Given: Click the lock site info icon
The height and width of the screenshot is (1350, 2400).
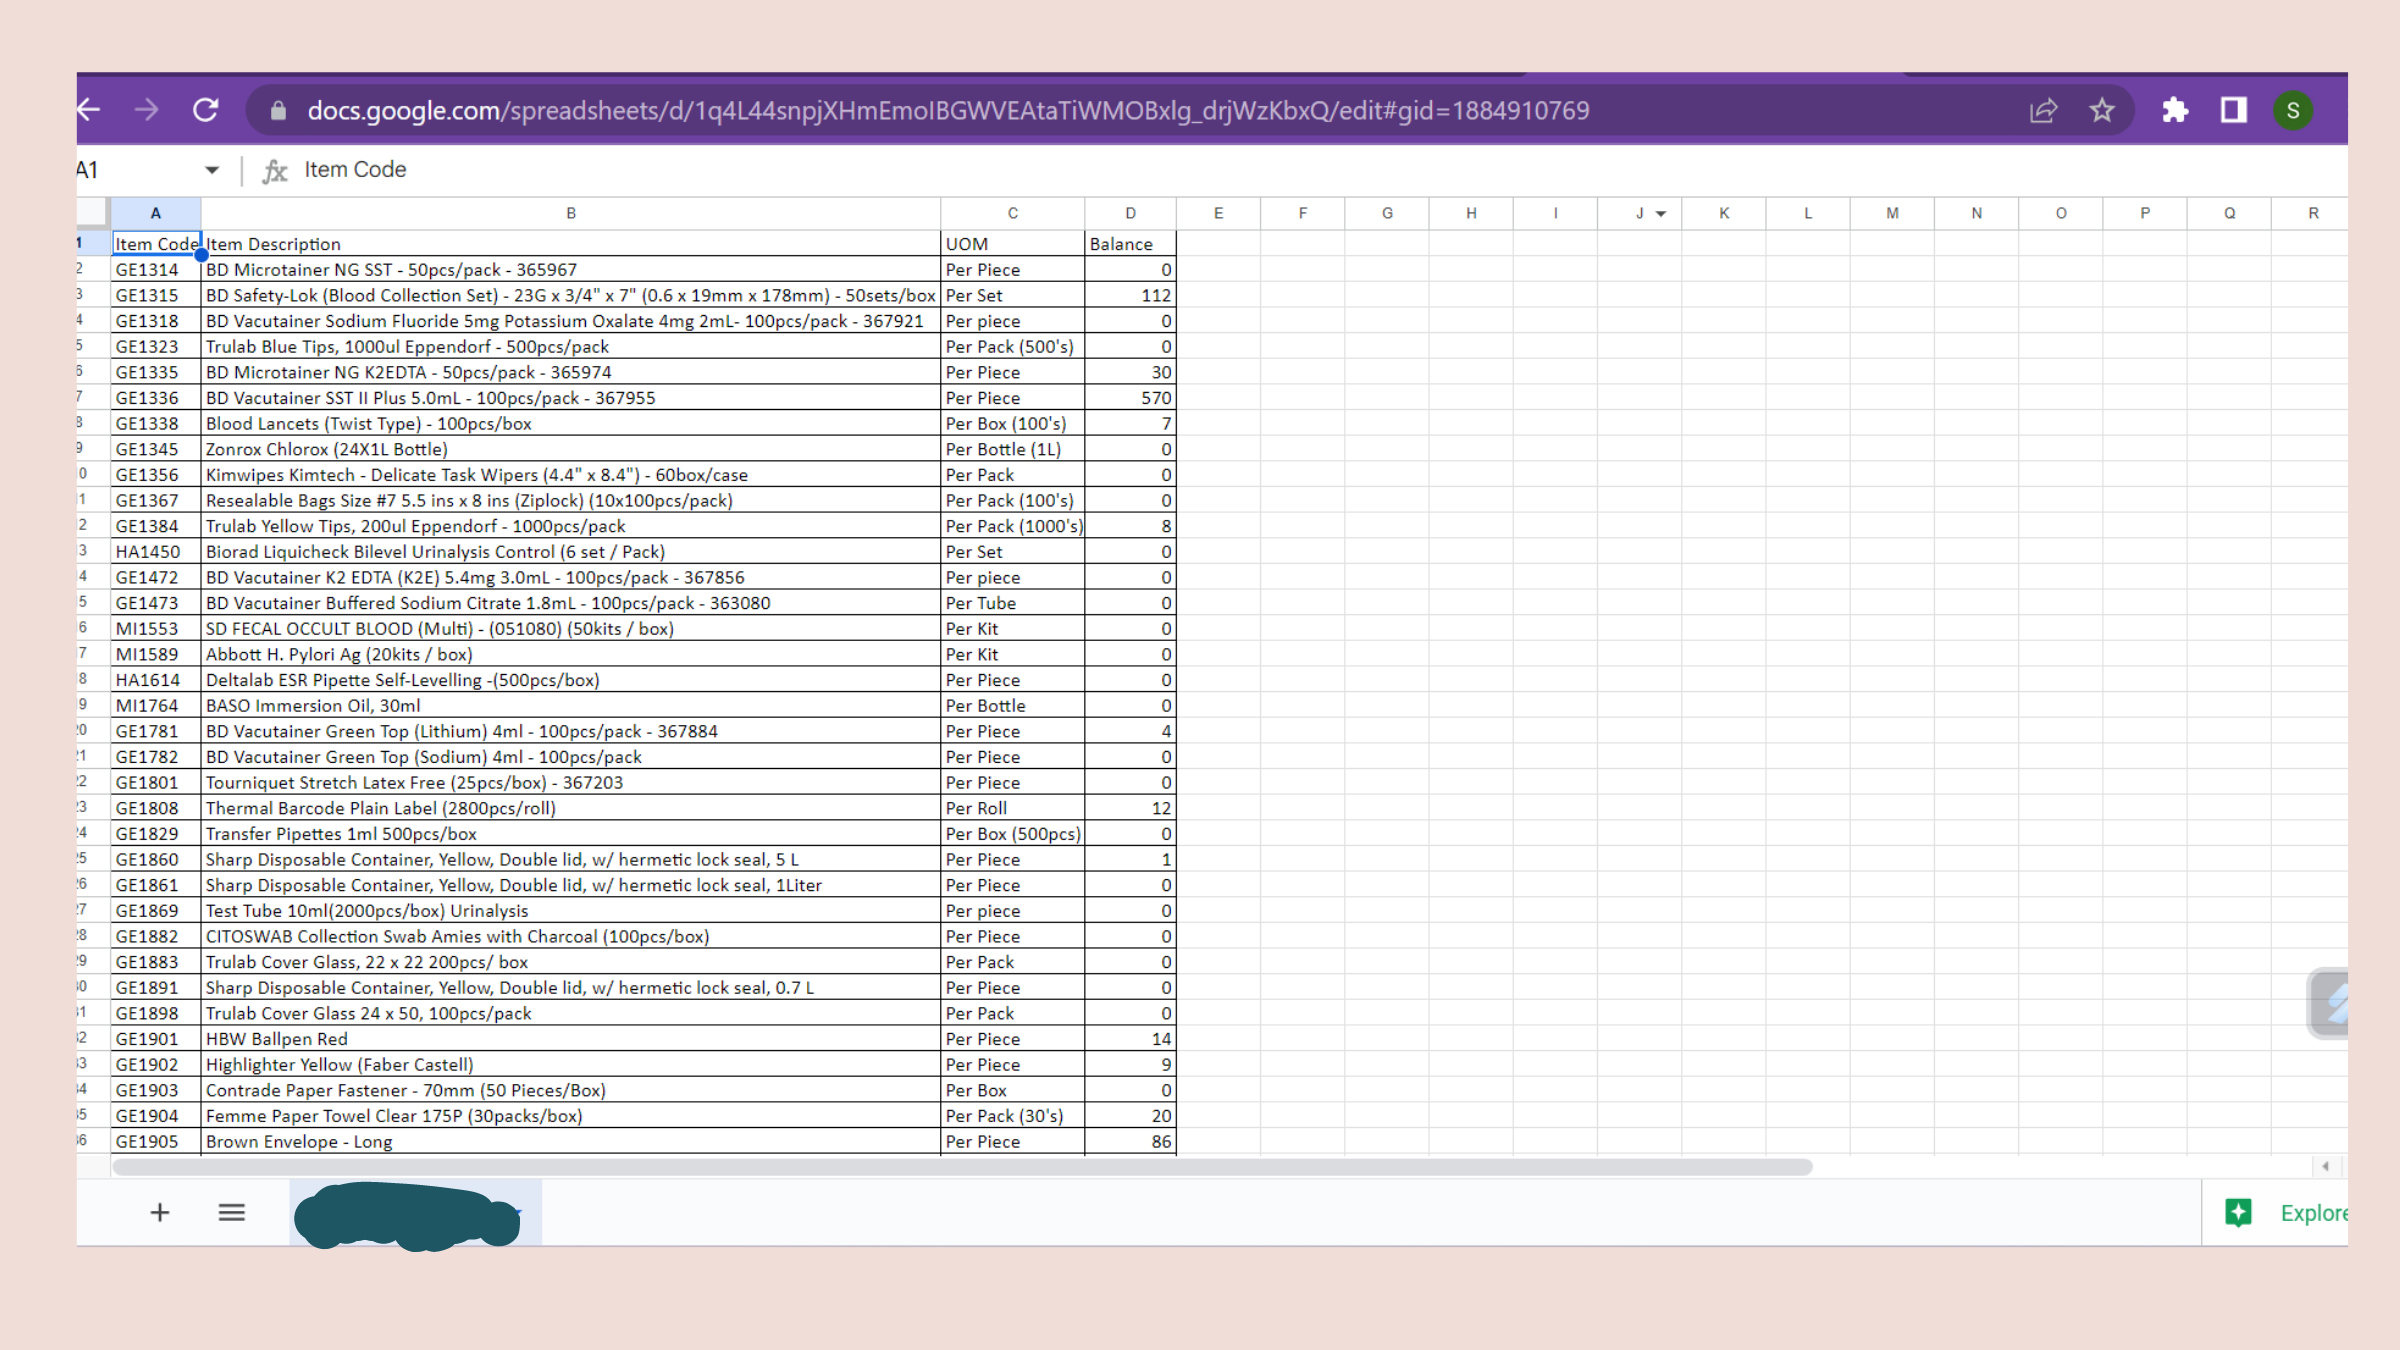Looking at the screenshot, I should 278,111.
